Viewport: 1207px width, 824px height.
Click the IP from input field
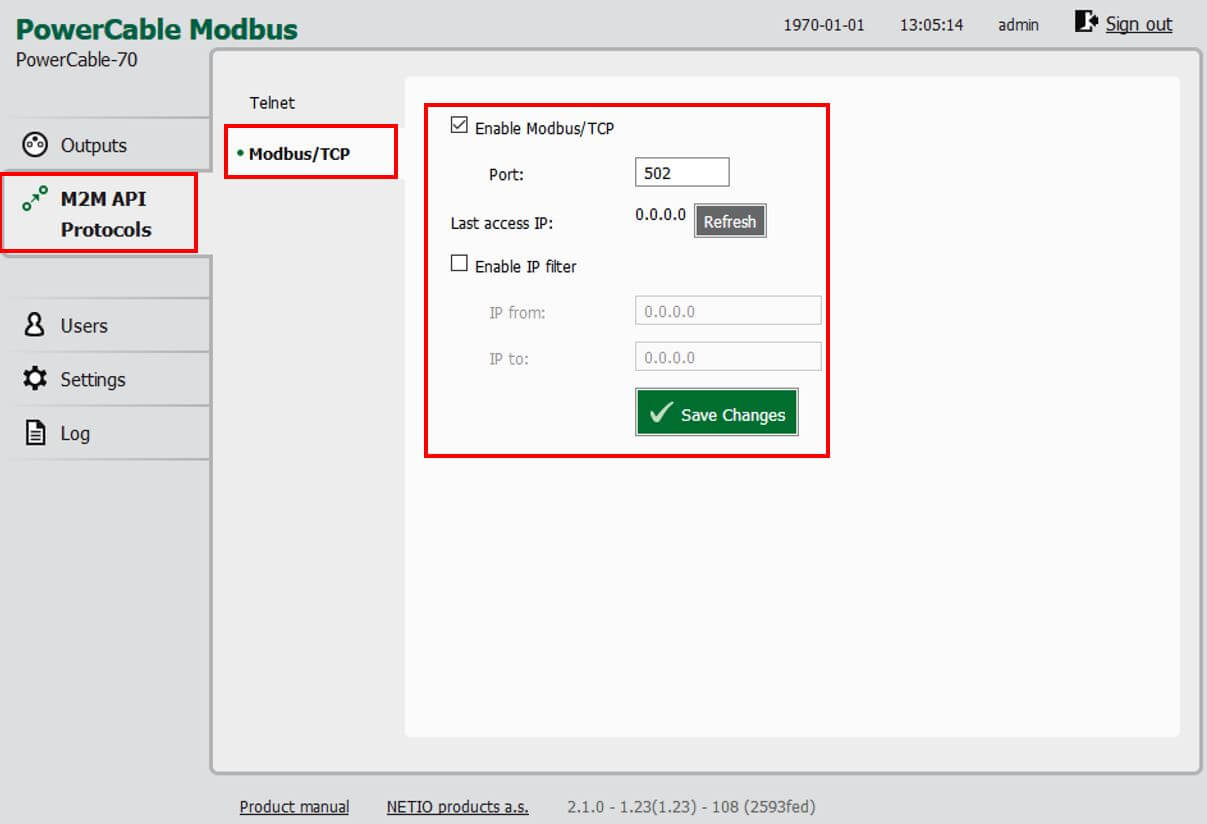[727, 311]
